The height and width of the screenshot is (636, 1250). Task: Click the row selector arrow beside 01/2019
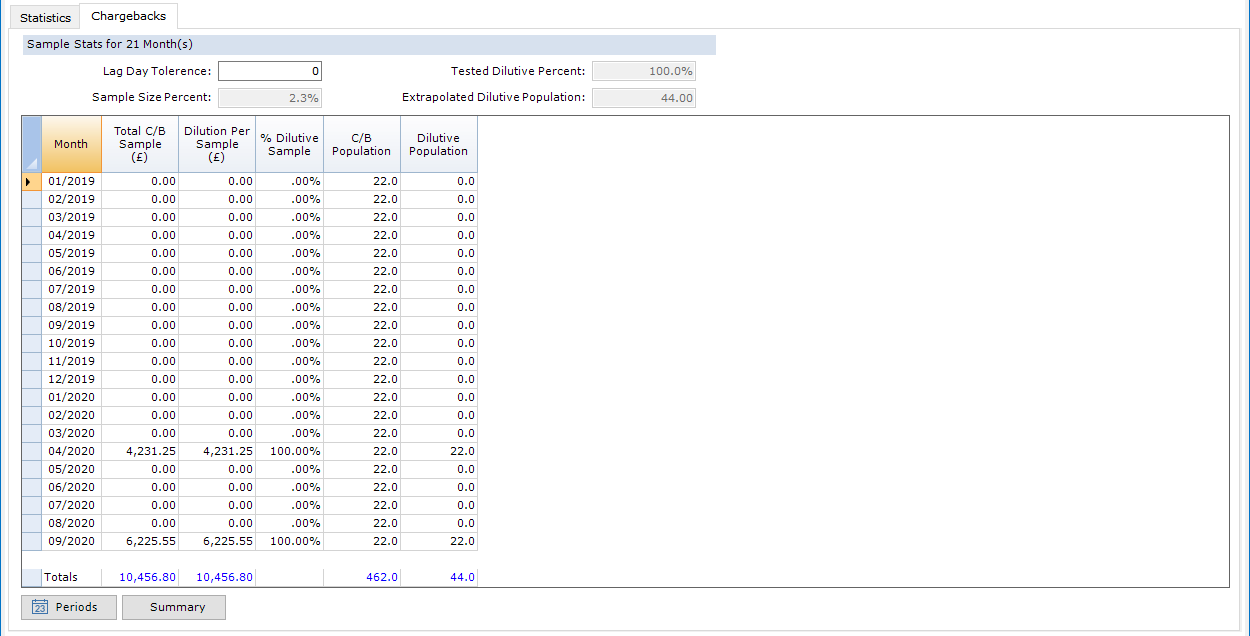(30, 181)
